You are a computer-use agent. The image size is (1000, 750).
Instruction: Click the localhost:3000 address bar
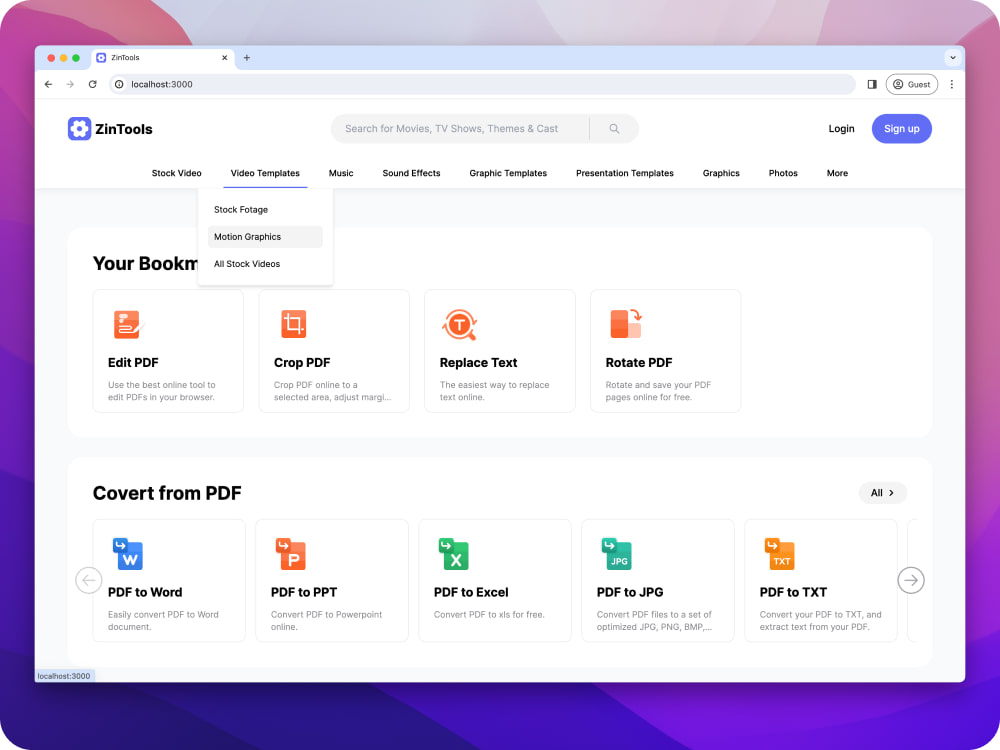482,84
